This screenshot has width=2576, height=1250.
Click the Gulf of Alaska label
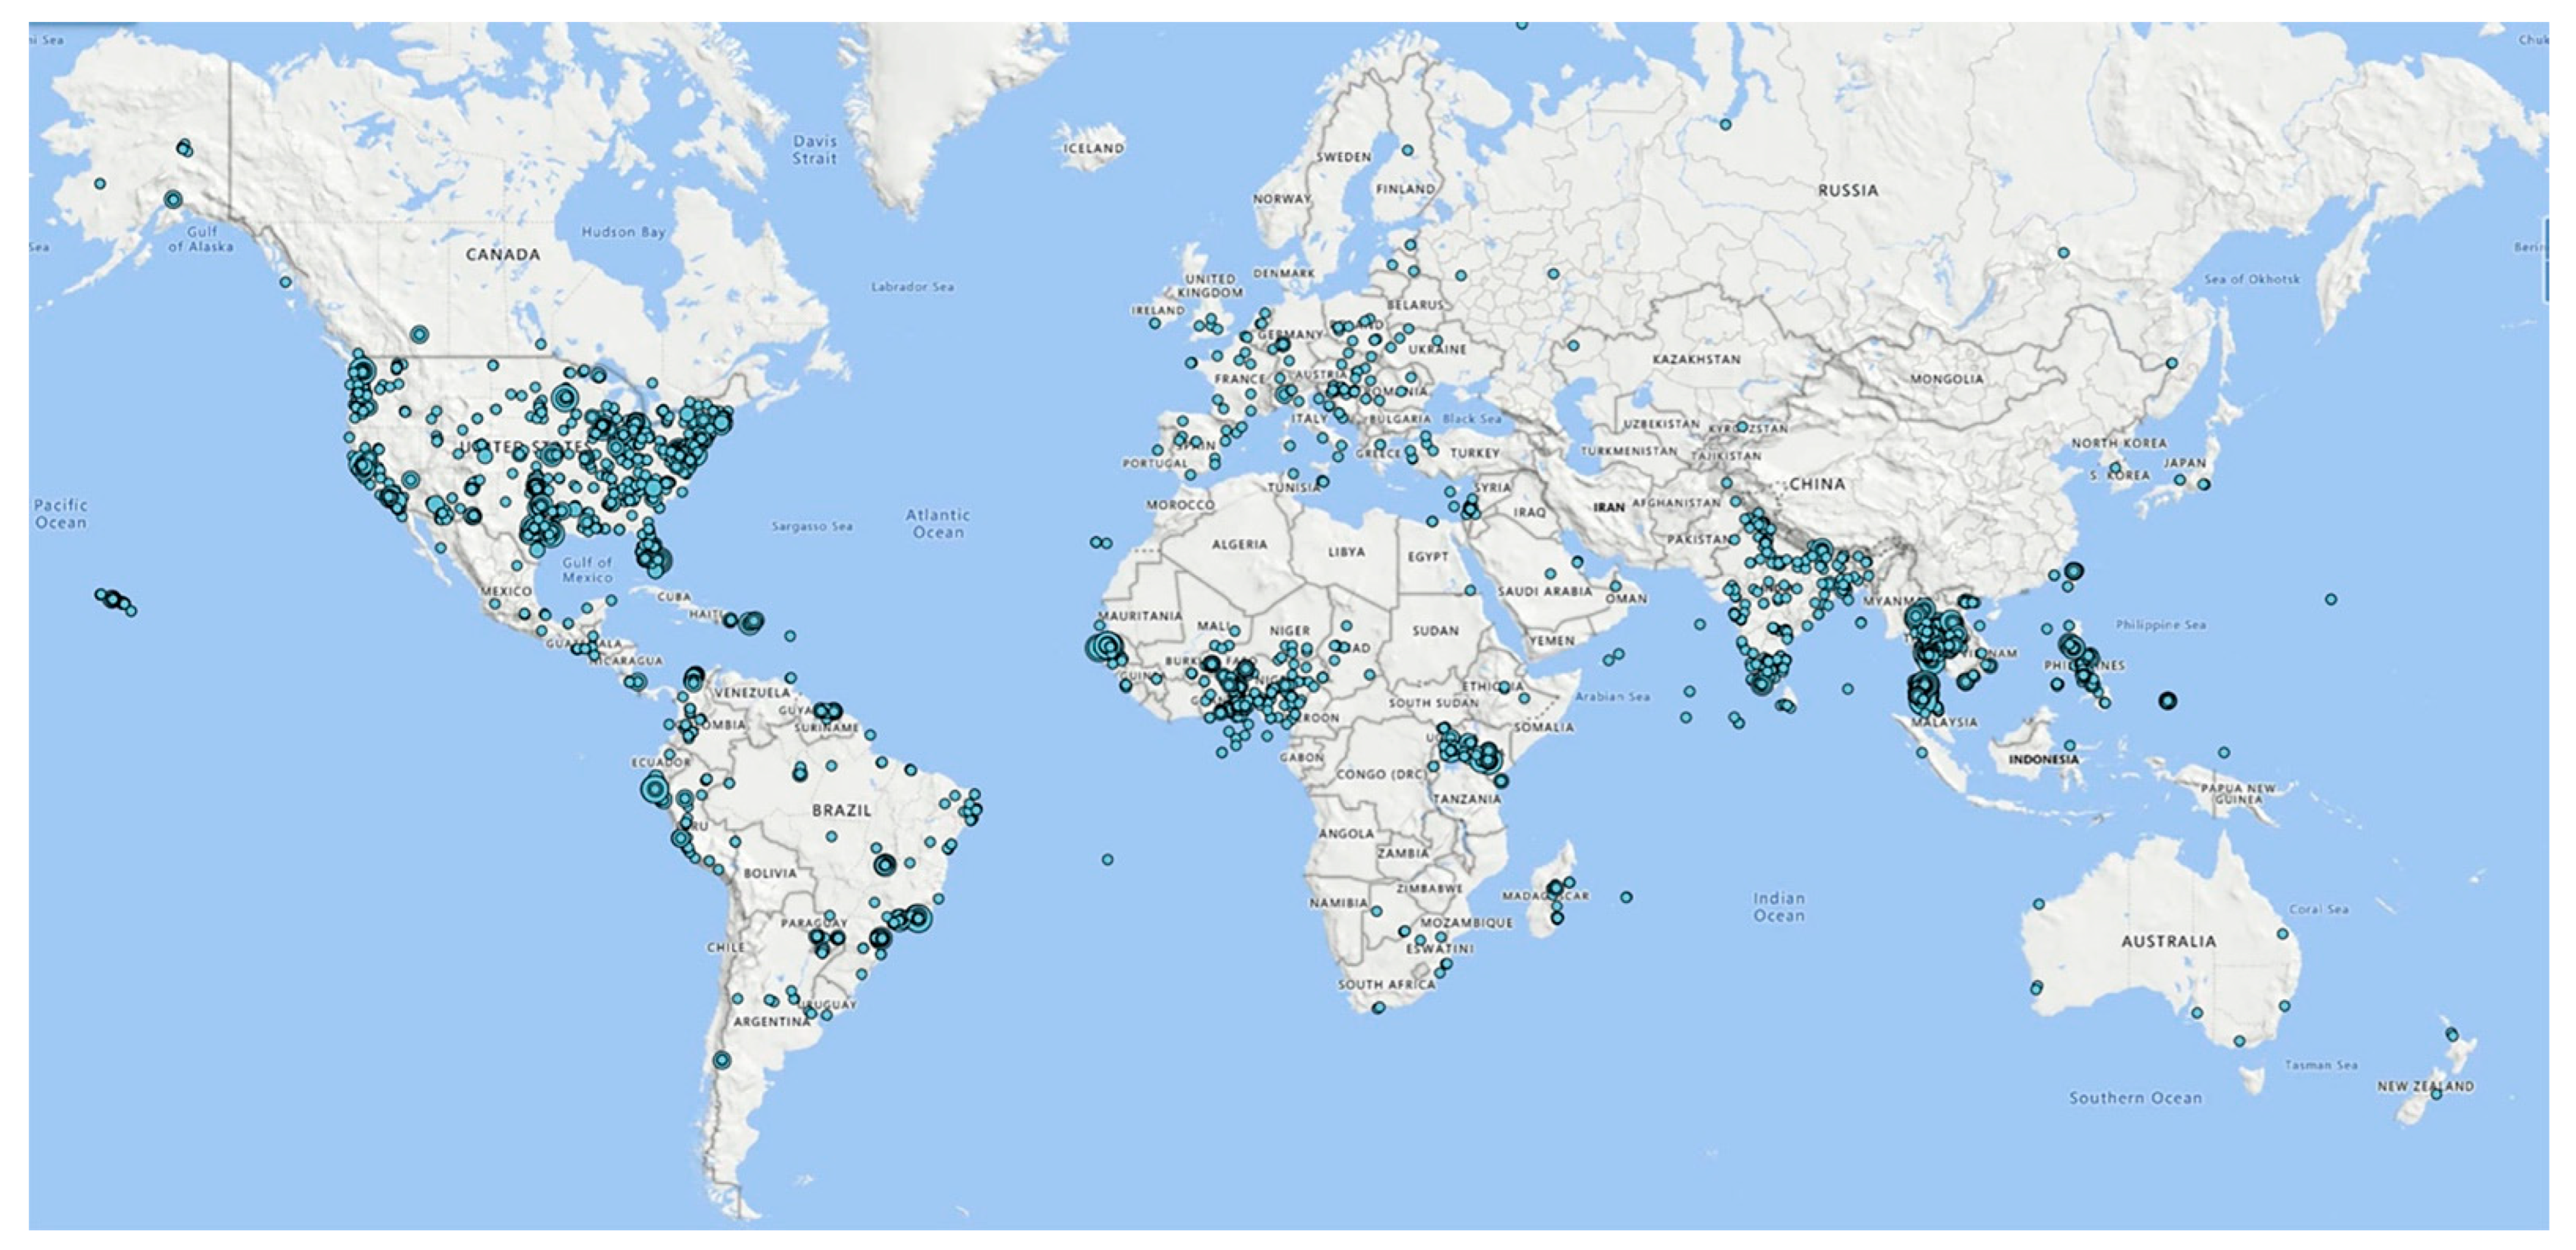(x=201, y=239)
